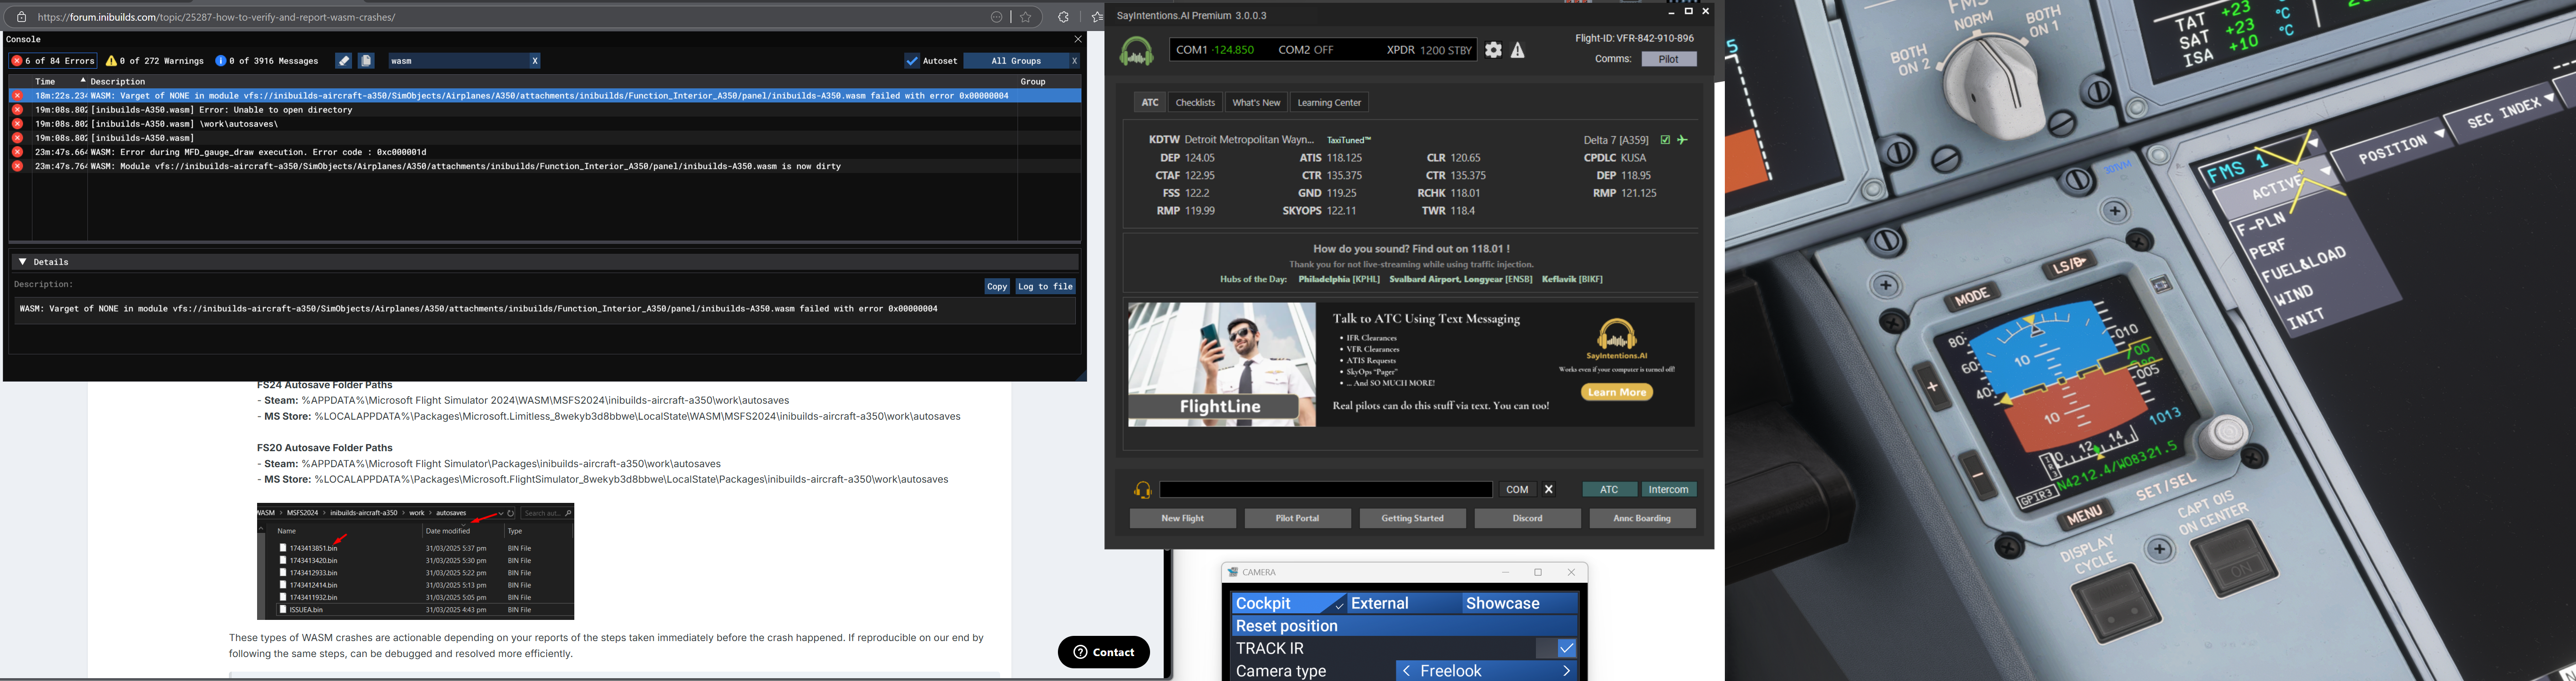Clear the 'wasm' filter with its X

click(535, 61)
